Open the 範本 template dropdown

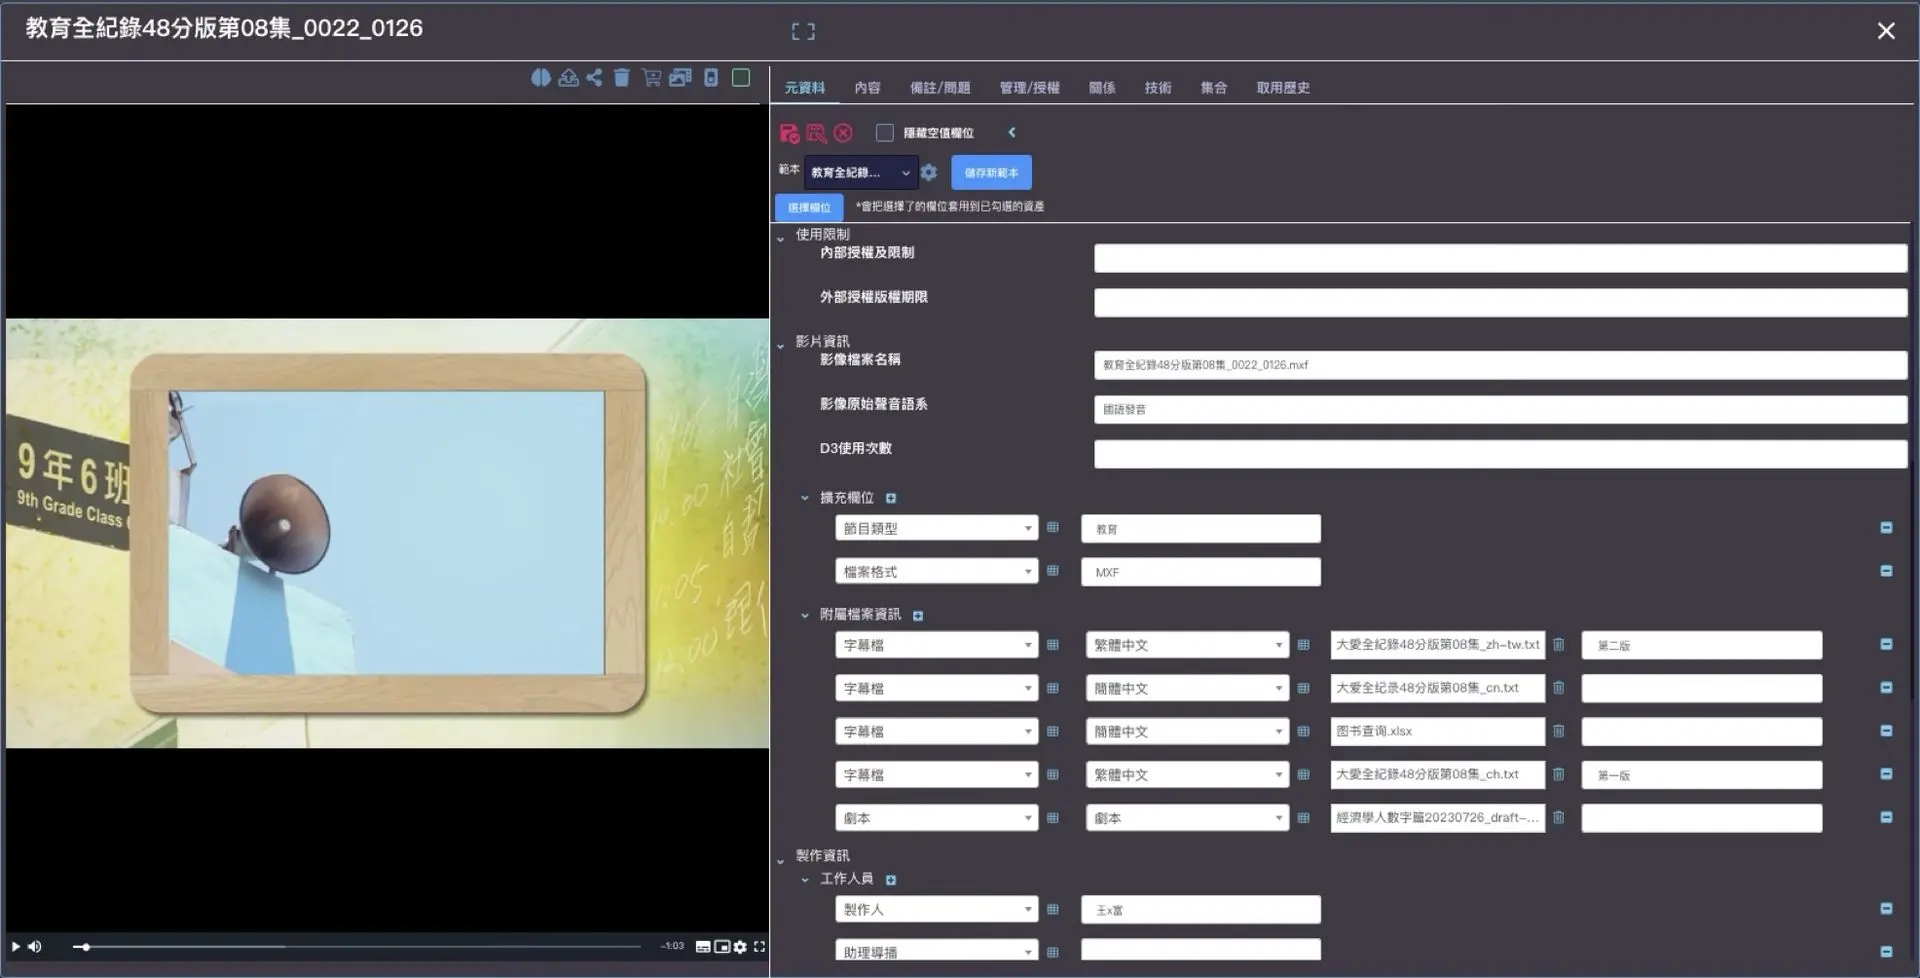(860, 173)
